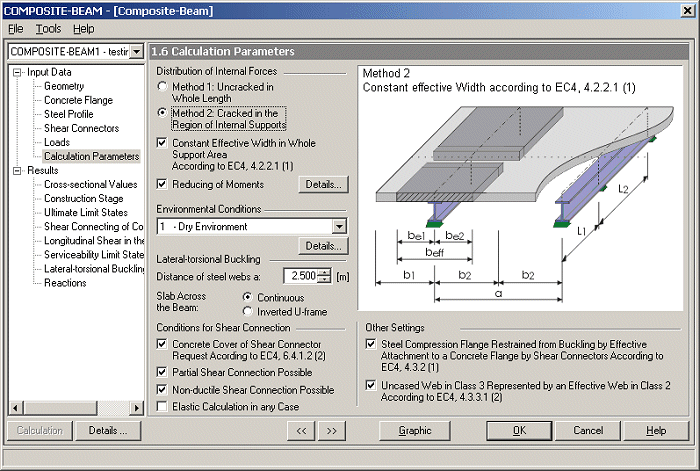
Task: Open the Environmental Conditions dropdown
Action: (339, 226)
